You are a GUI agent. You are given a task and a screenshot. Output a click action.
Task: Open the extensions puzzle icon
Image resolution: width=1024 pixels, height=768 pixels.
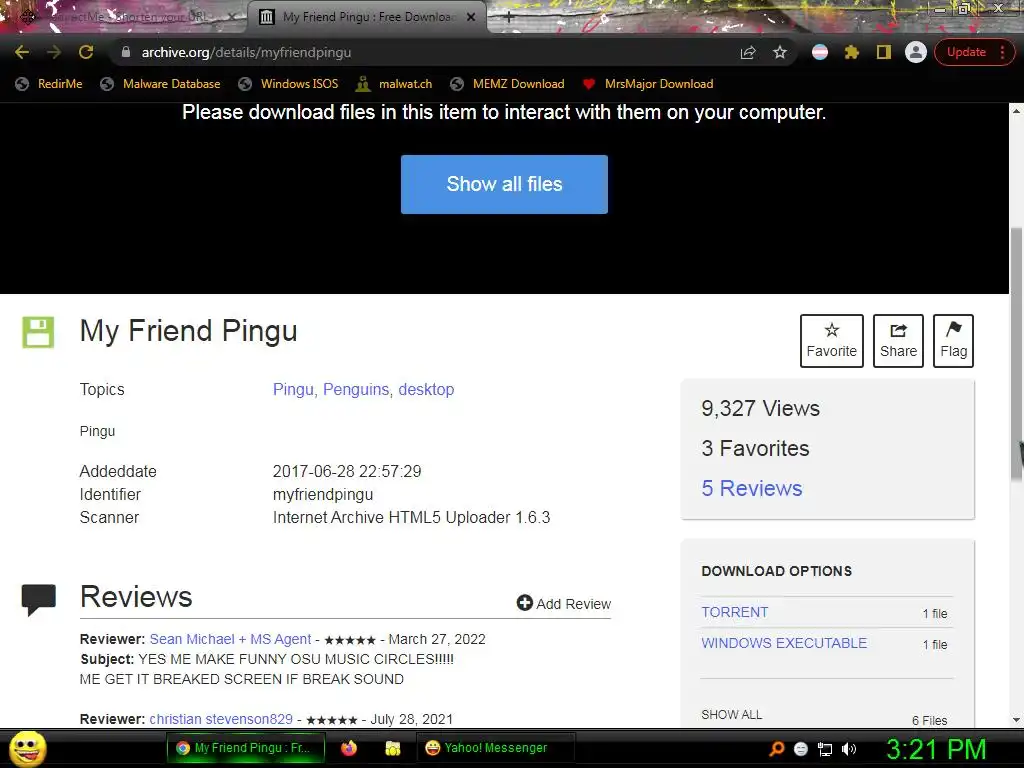click(852, 52)
